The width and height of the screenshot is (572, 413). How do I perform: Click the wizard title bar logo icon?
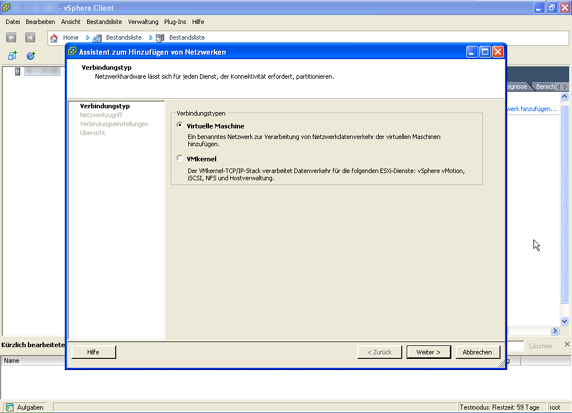click(72, 51)
